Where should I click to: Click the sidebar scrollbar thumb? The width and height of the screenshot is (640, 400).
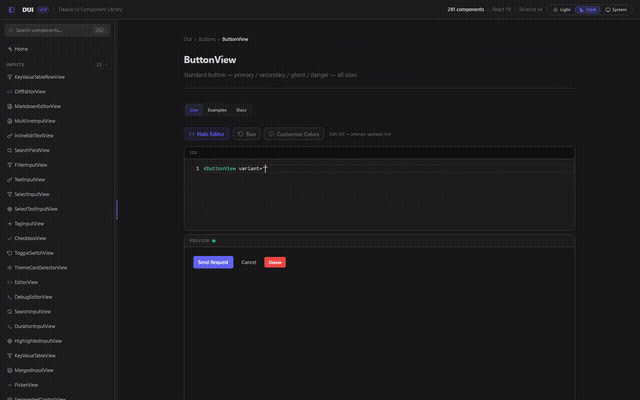click(x=117, y=210)
